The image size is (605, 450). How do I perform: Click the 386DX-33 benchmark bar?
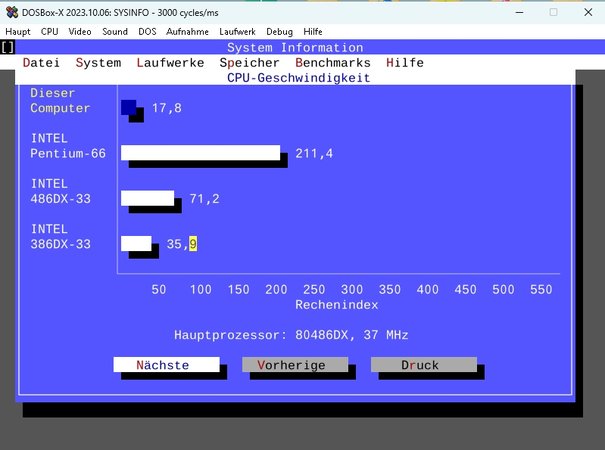tap(136, 244)
